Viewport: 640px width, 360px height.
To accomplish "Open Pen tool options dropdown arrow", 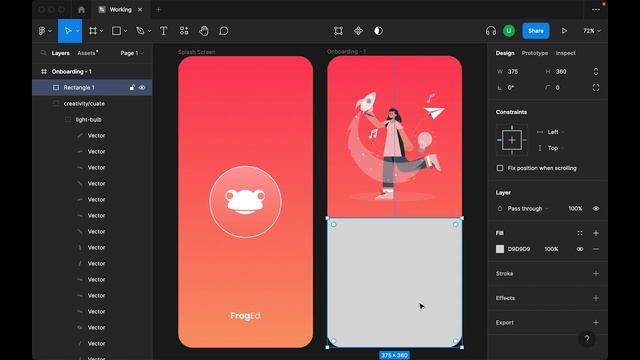I will 149,31.
